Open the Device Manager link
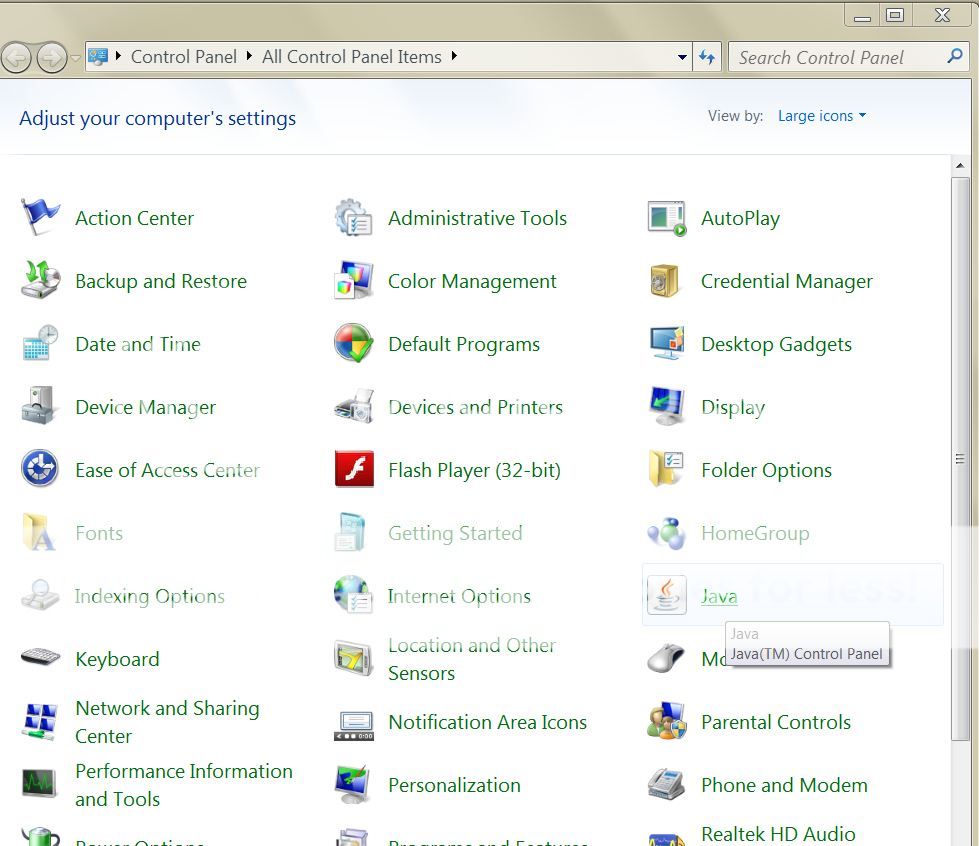This screenshot has height=846, width=979. click(x=145, y=408)
